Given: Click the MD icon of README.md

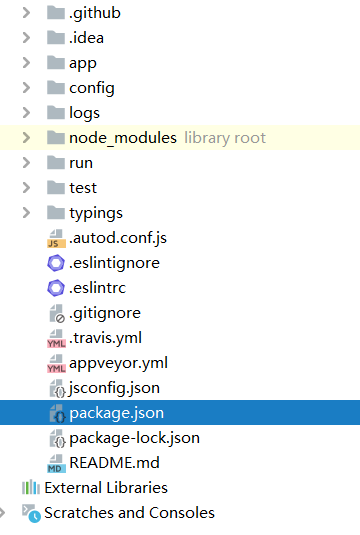Looking at the screenshot, I should [x=56, y=463].
